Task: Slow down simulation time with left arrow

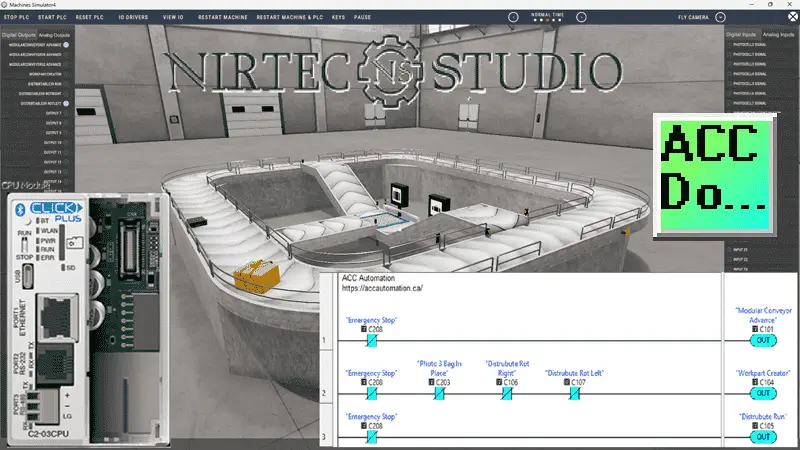Action: [513, 17]
